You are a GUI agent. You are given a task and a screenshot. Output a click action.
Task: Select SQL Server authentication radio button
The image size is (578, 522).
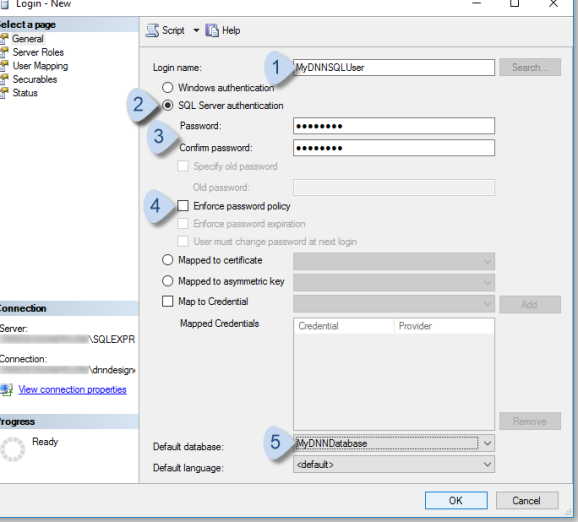(x=167, y=105)
